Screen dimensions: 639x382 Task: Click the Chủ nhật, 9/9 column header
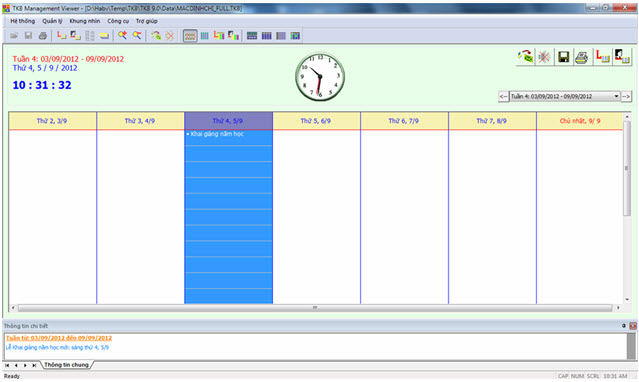580,121
